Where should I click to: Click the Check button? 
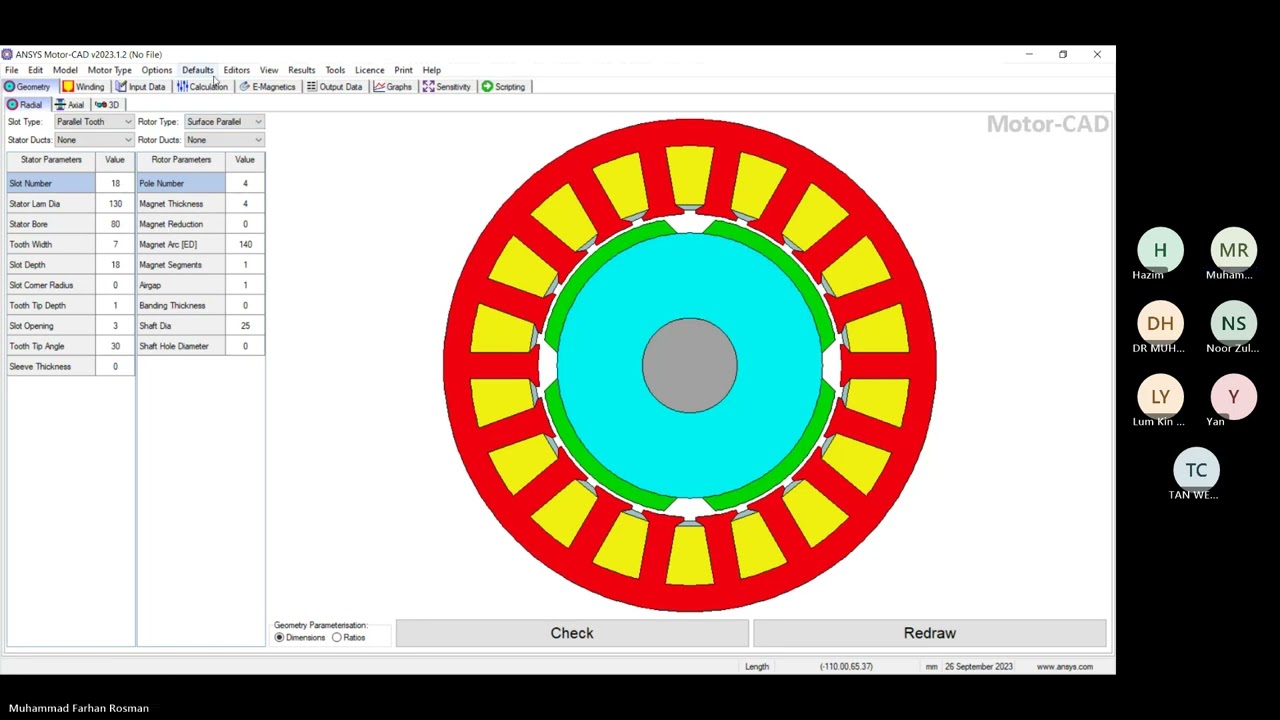click(572, 633)
